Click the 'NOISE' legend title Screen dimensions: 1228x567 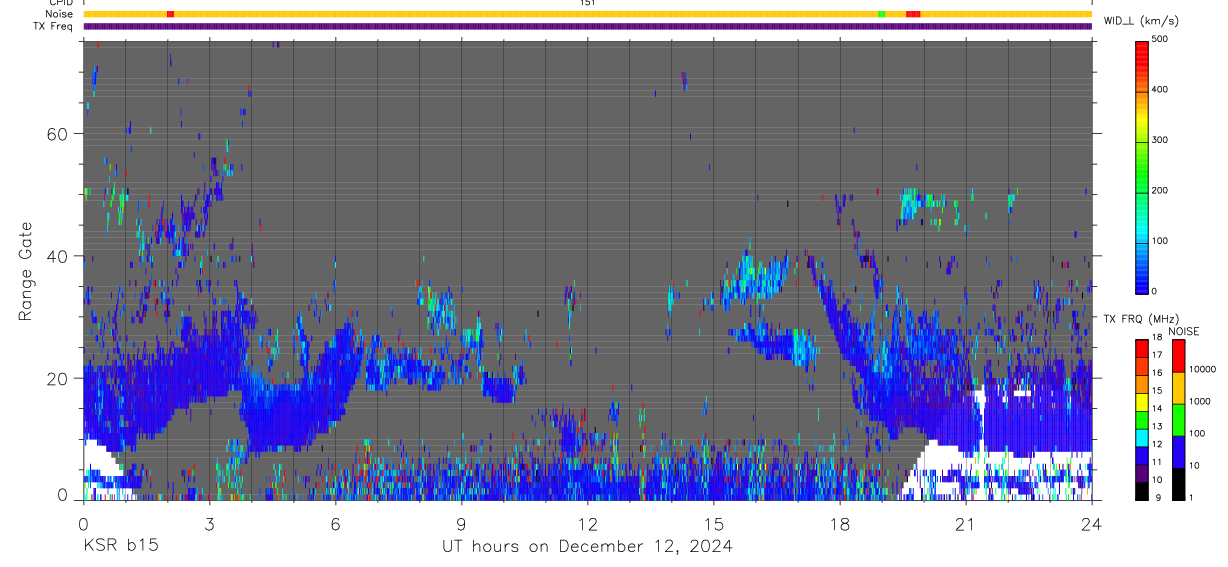coord(1186,331)
